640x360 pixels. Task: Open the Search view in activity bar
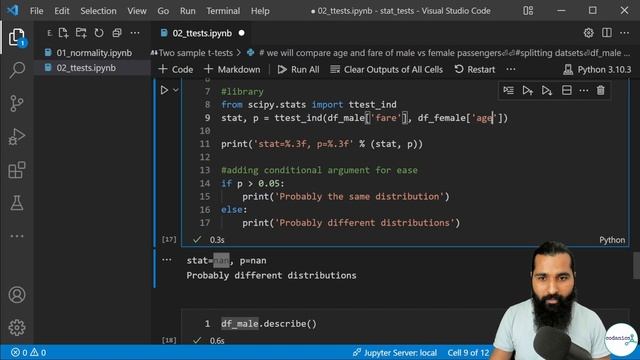17,70
